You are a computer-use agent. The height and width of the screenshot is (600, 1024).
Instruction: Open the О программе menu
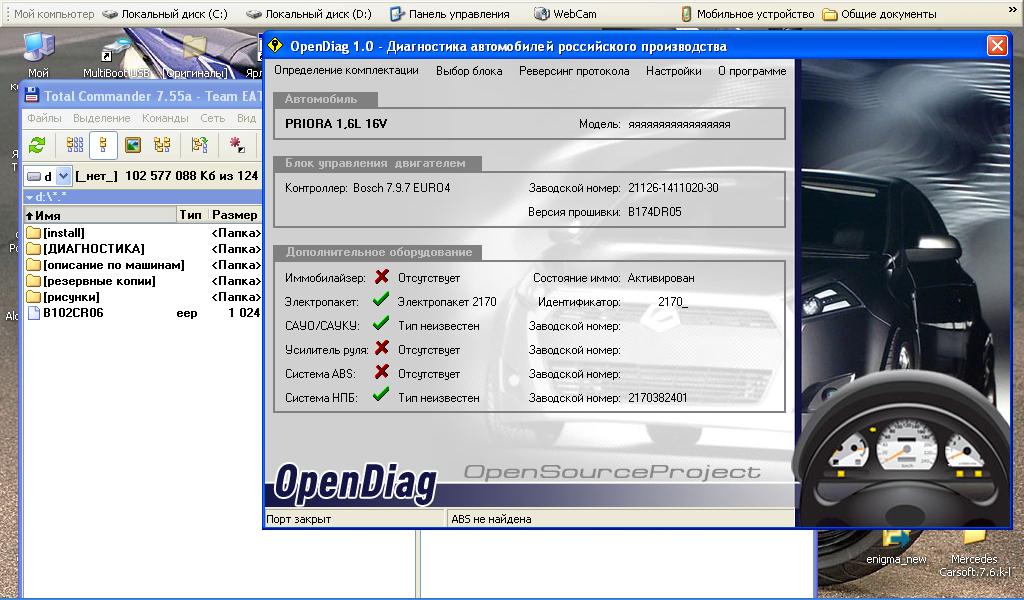pos(752,71)
